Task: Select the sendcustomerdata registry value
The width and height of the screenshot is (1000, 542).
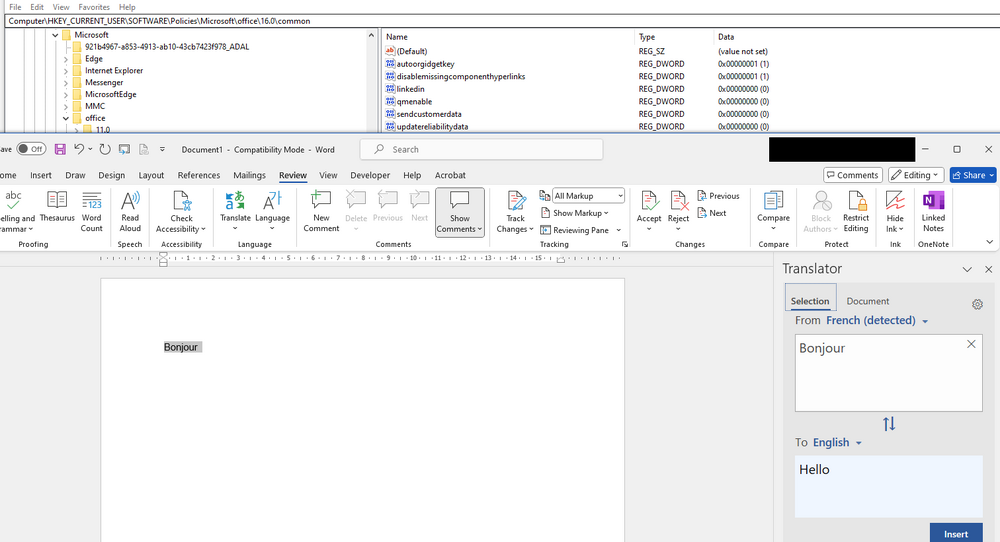Action: (x=429, y=114)
